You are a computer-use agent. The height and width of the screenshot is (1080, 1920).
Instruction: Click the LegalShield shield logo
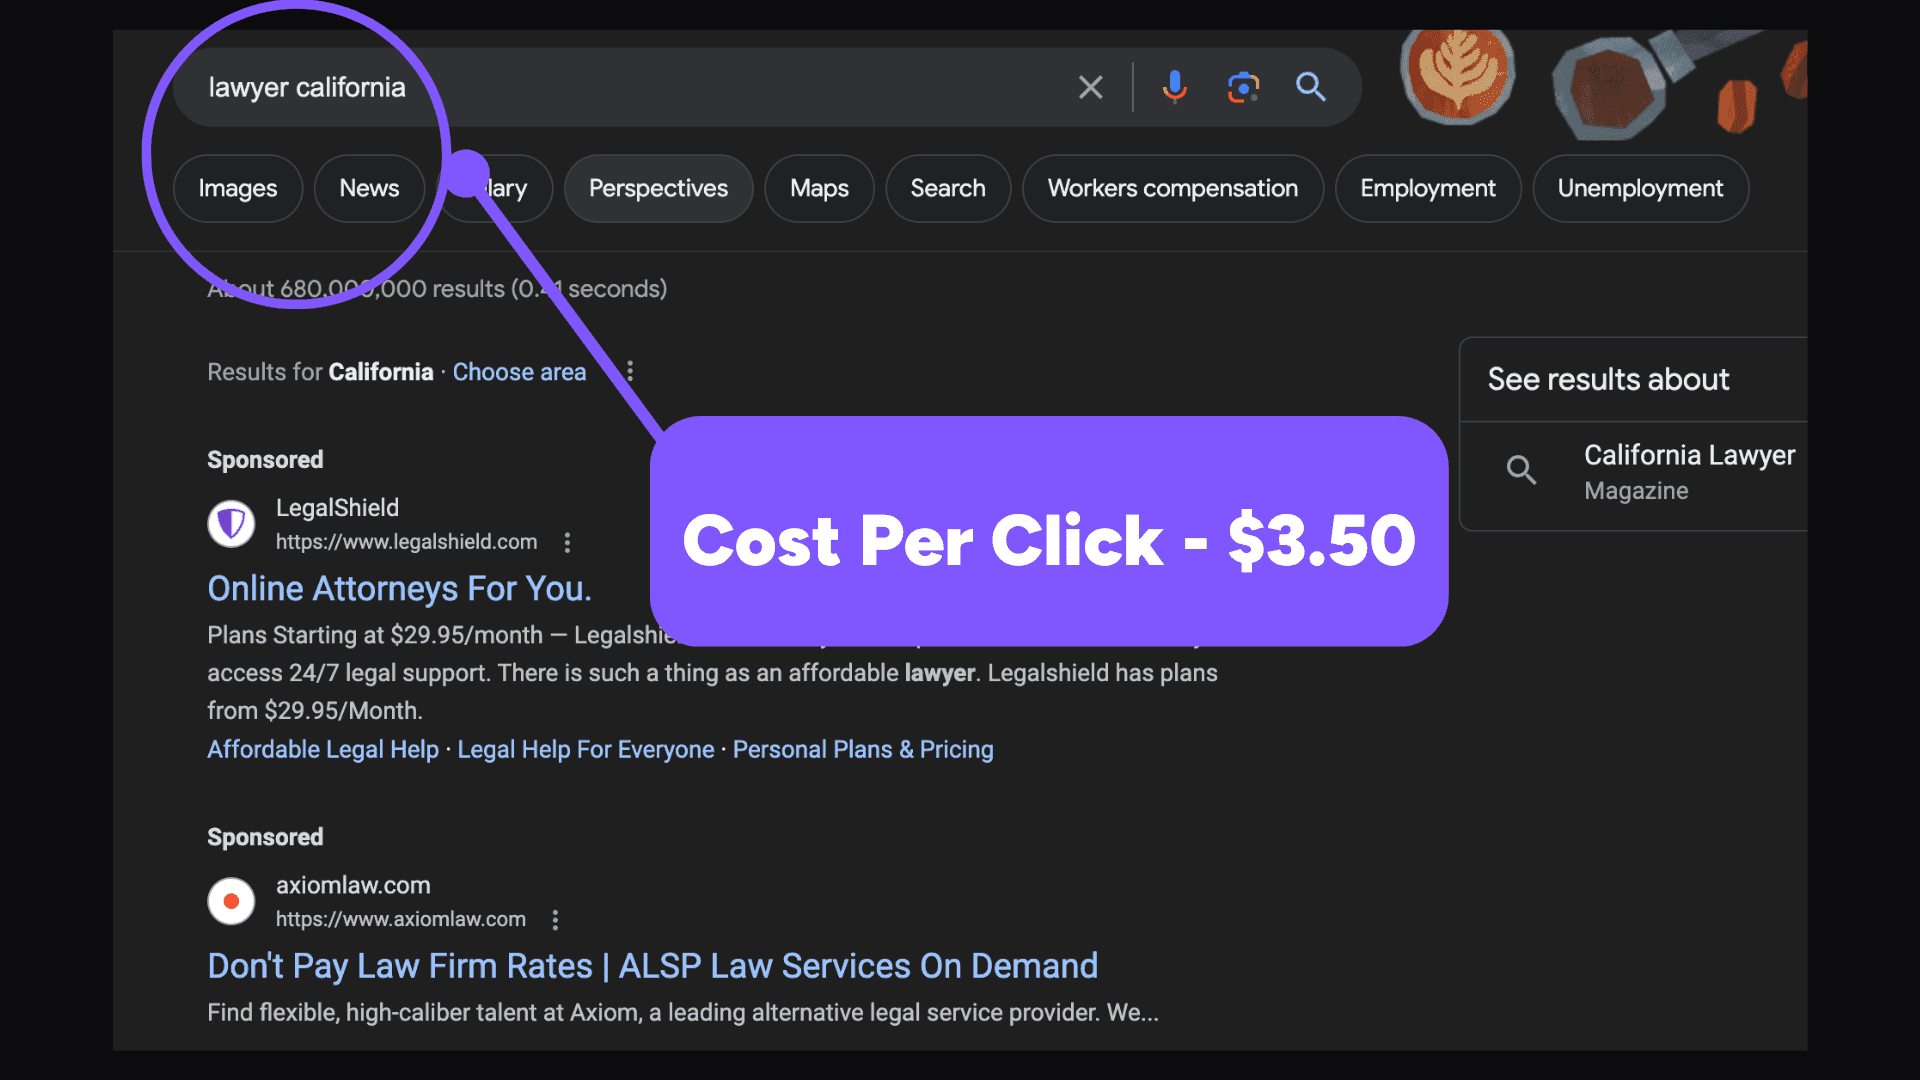coord(231,523)
